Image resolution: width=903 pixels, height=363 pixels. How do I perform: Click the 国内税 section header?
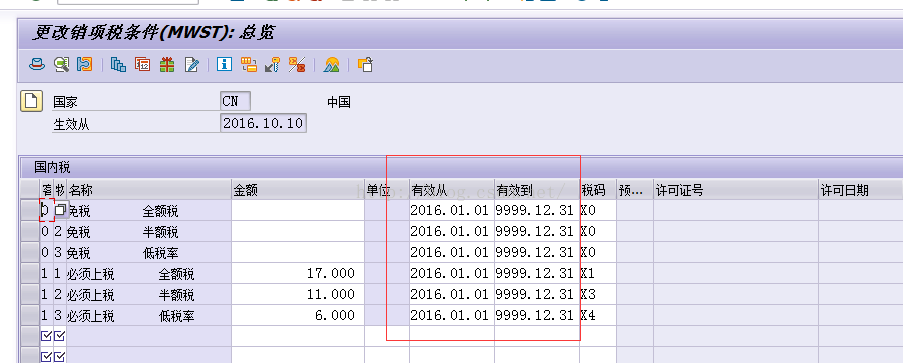(52, 168)
